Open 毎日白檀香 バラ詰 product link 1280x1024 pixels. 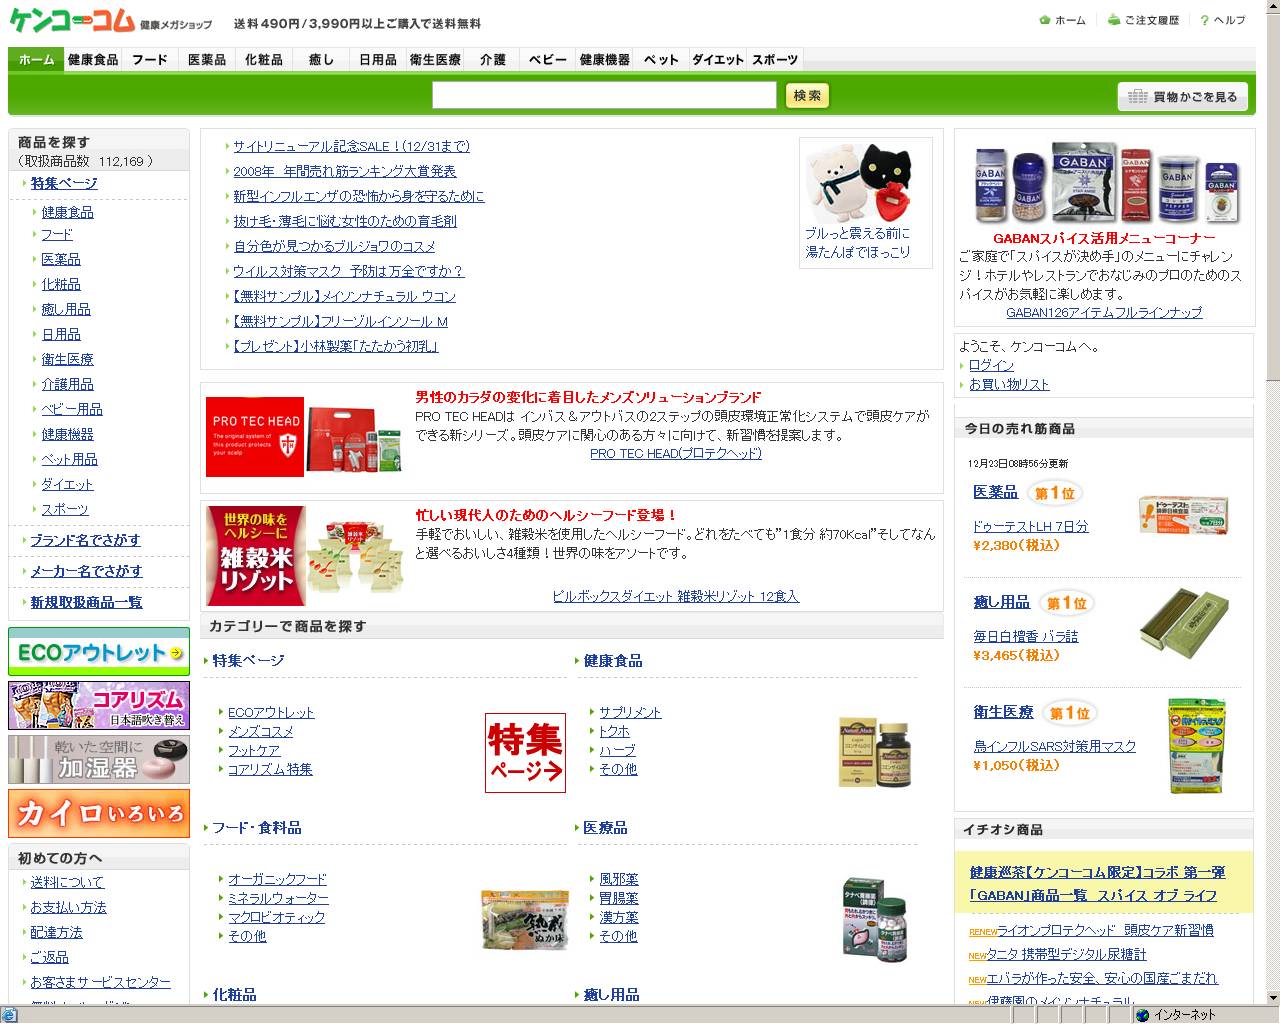coord(1026,637)
